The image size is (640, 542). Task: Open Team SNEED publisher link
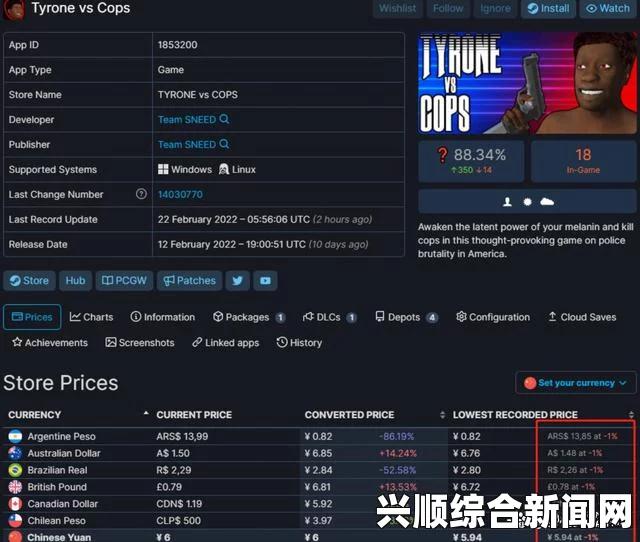point(187,144)
